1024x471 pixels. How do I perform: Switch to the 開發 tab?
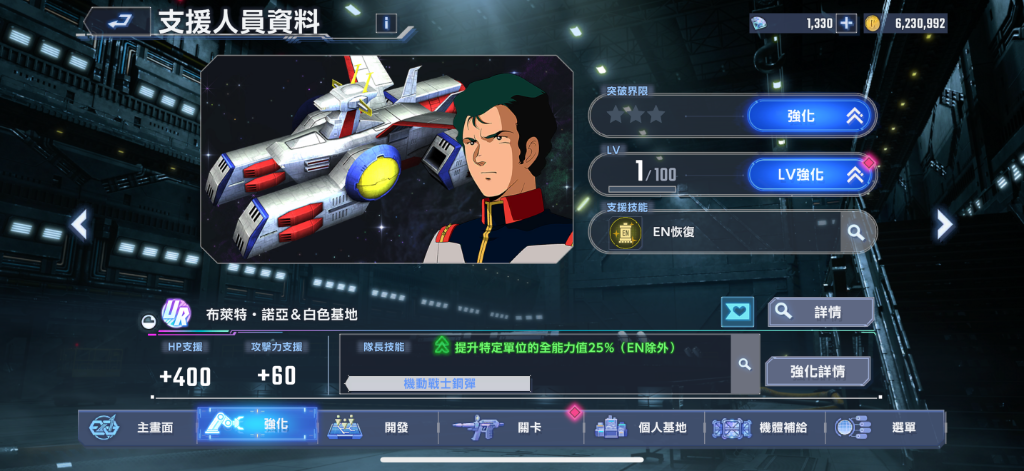click(377, 428)
